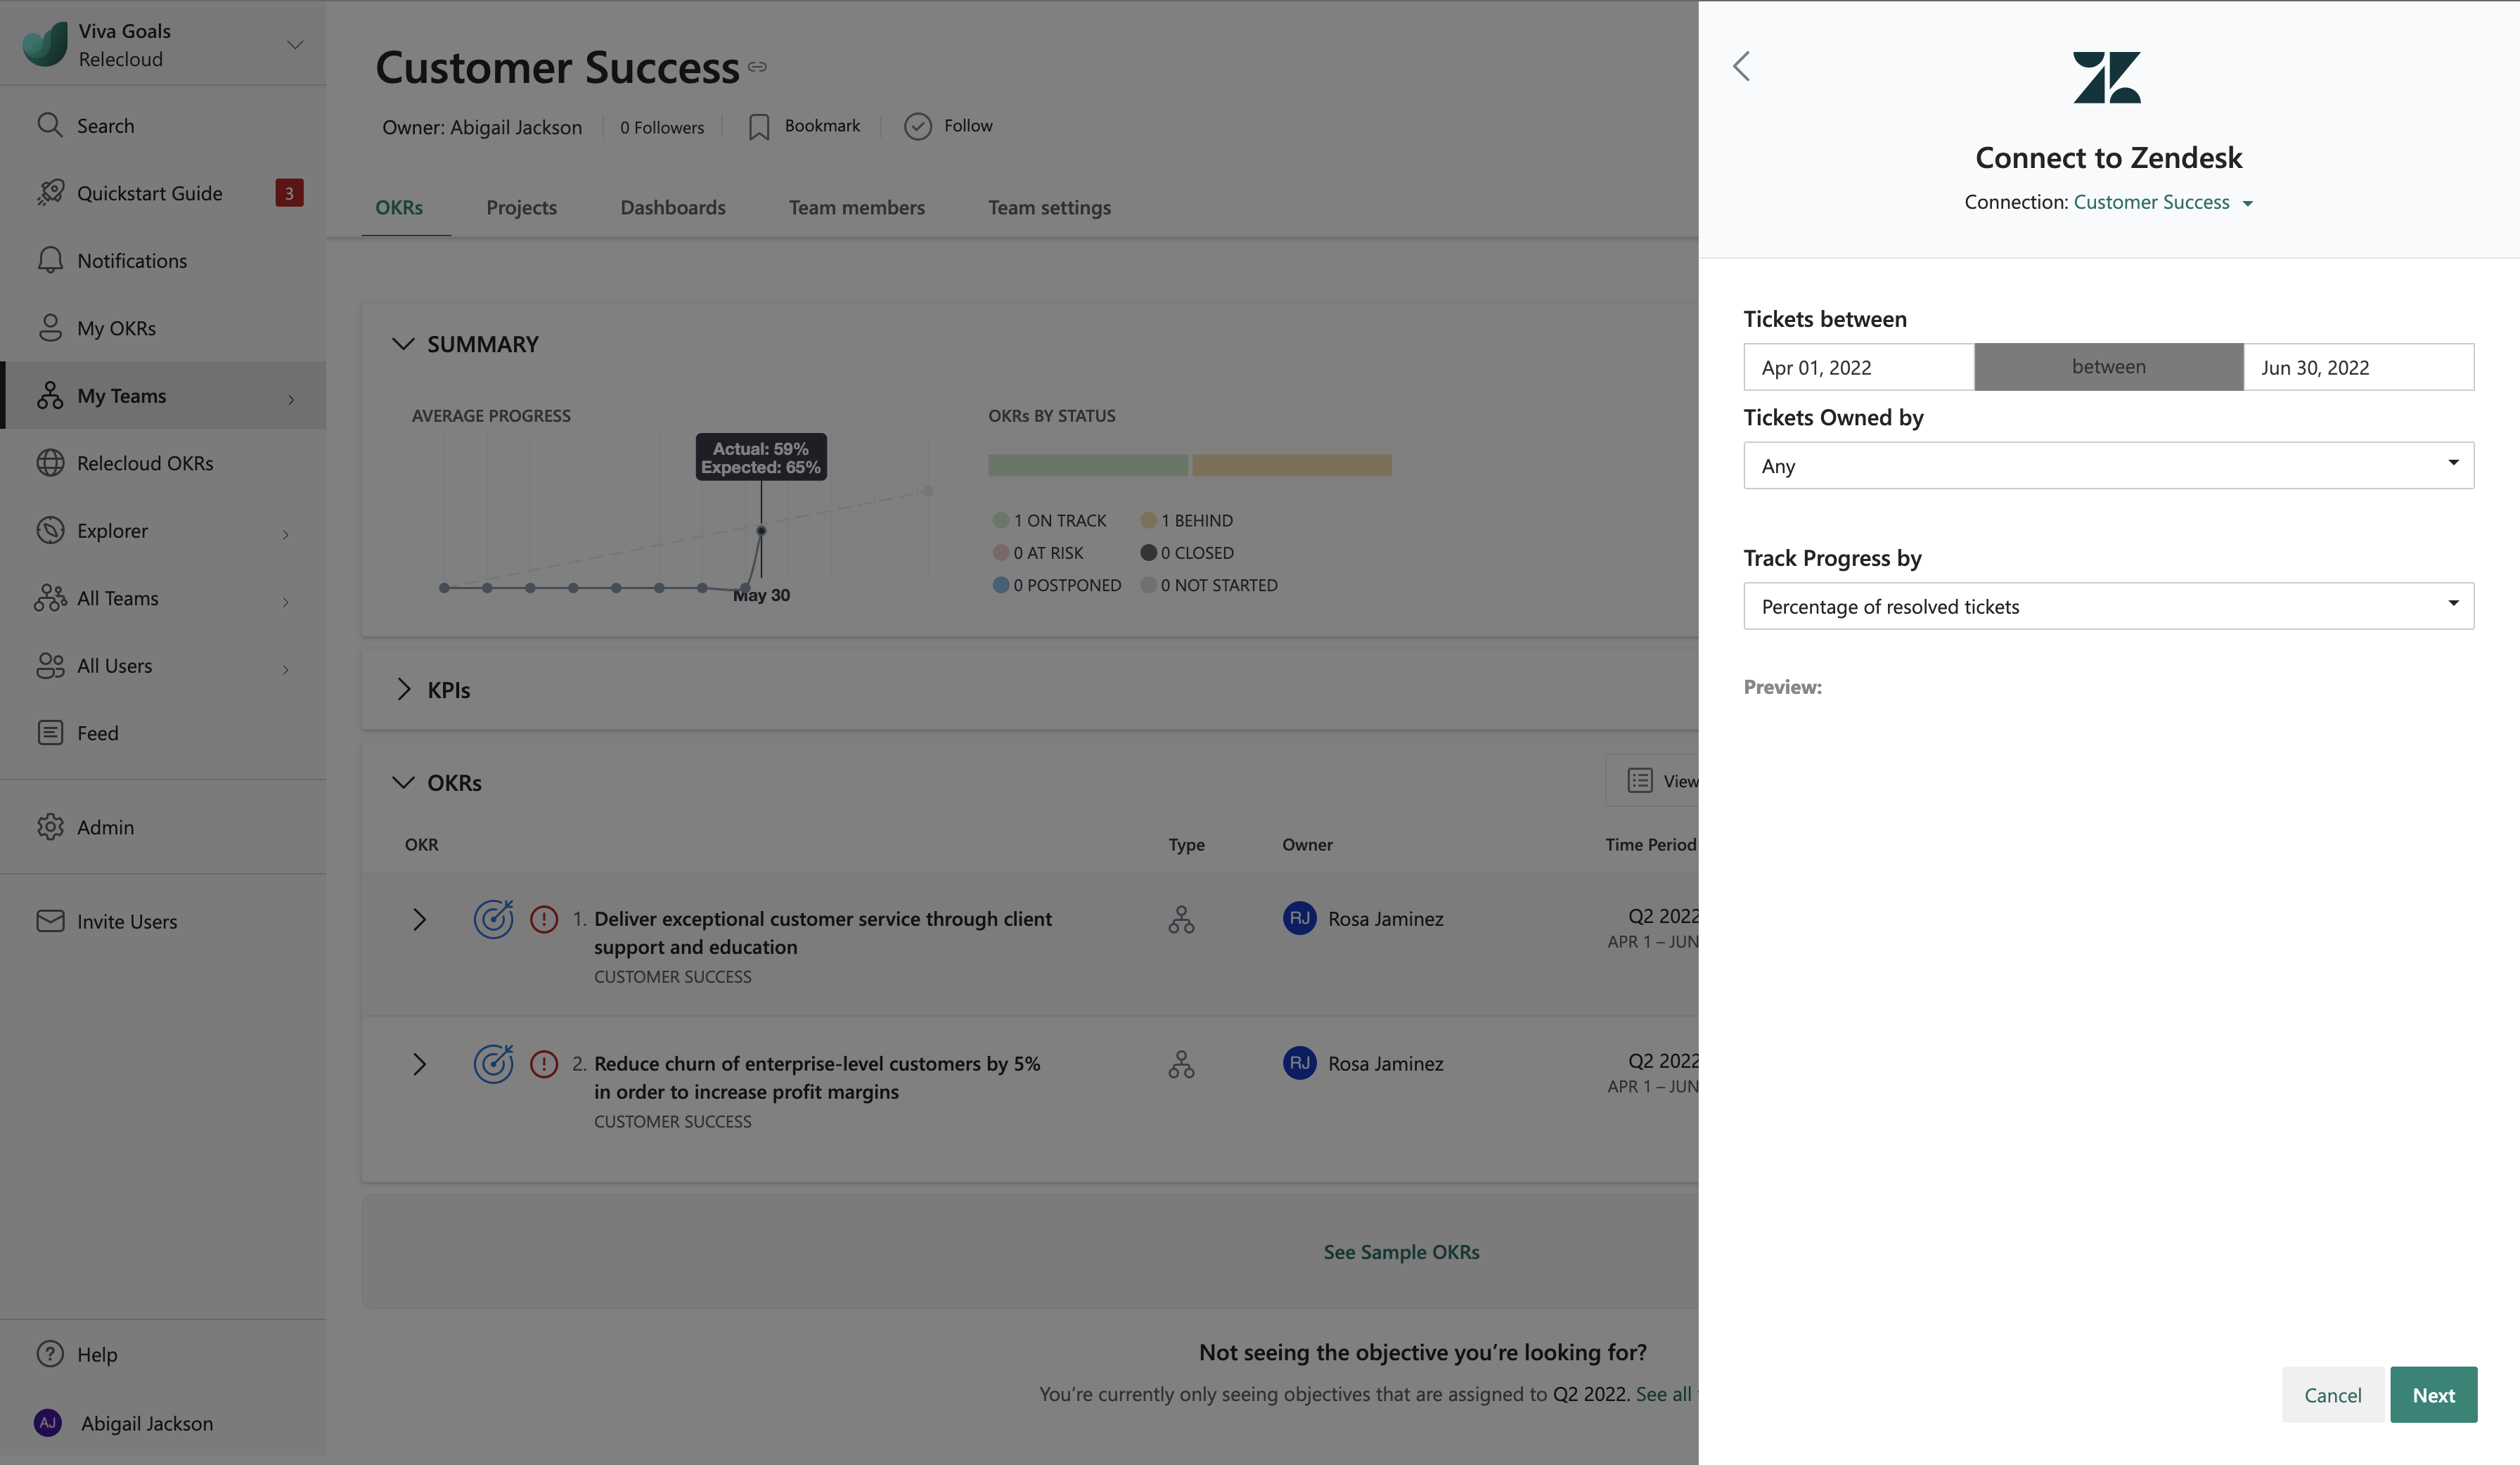Open Quickstart Guide rocket icon

point(50,192)
